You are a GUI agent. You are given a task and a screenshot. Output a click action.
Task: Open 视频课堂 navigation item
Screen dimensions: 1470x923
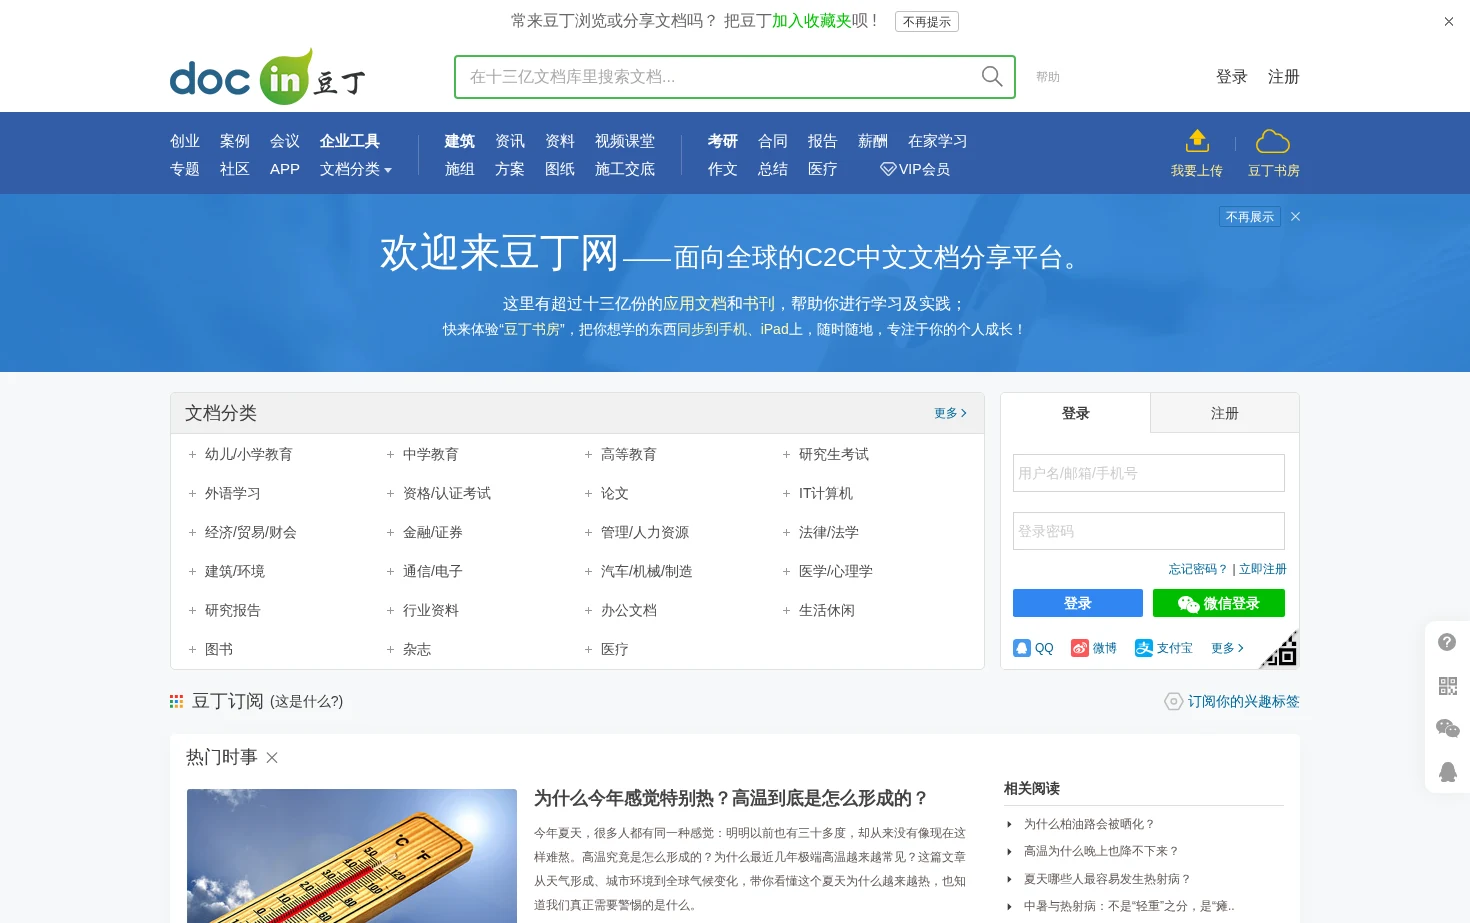click(x=625, y=141)
